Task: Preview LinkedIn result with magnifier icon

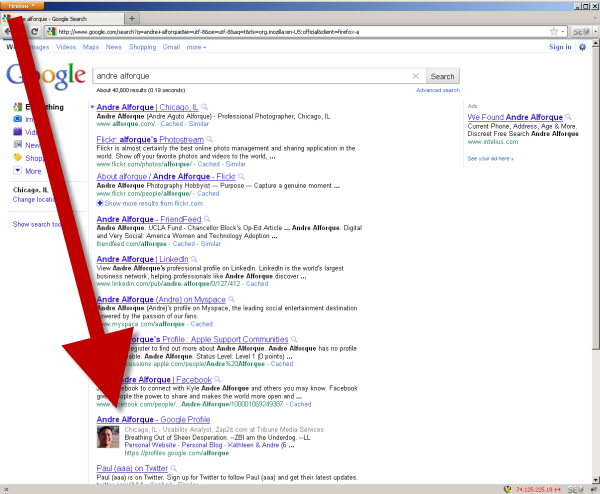Action: (x=194, y=259)
